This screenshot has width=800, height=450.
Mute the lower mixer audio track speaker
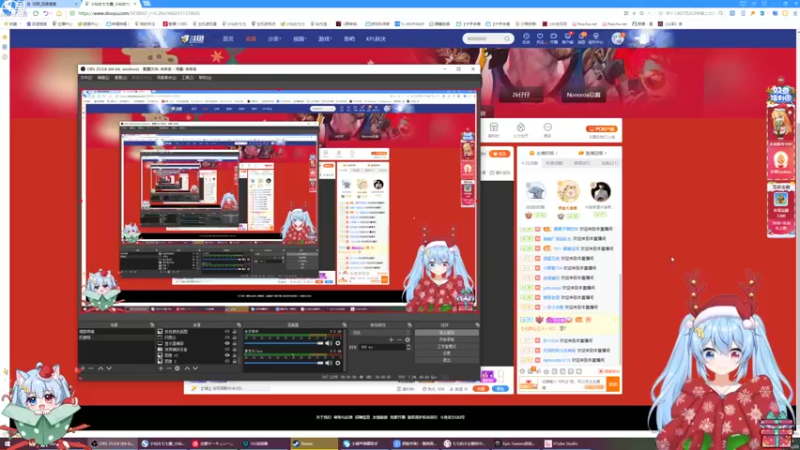[329, 363]
